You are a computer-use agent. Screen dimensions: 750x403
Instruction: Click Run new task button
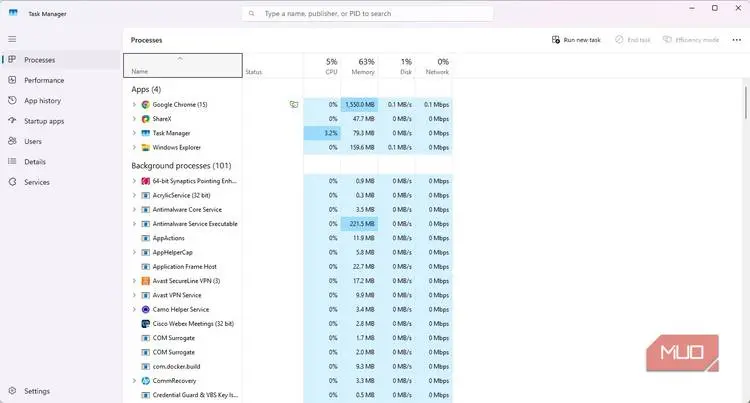click(576, 40)
